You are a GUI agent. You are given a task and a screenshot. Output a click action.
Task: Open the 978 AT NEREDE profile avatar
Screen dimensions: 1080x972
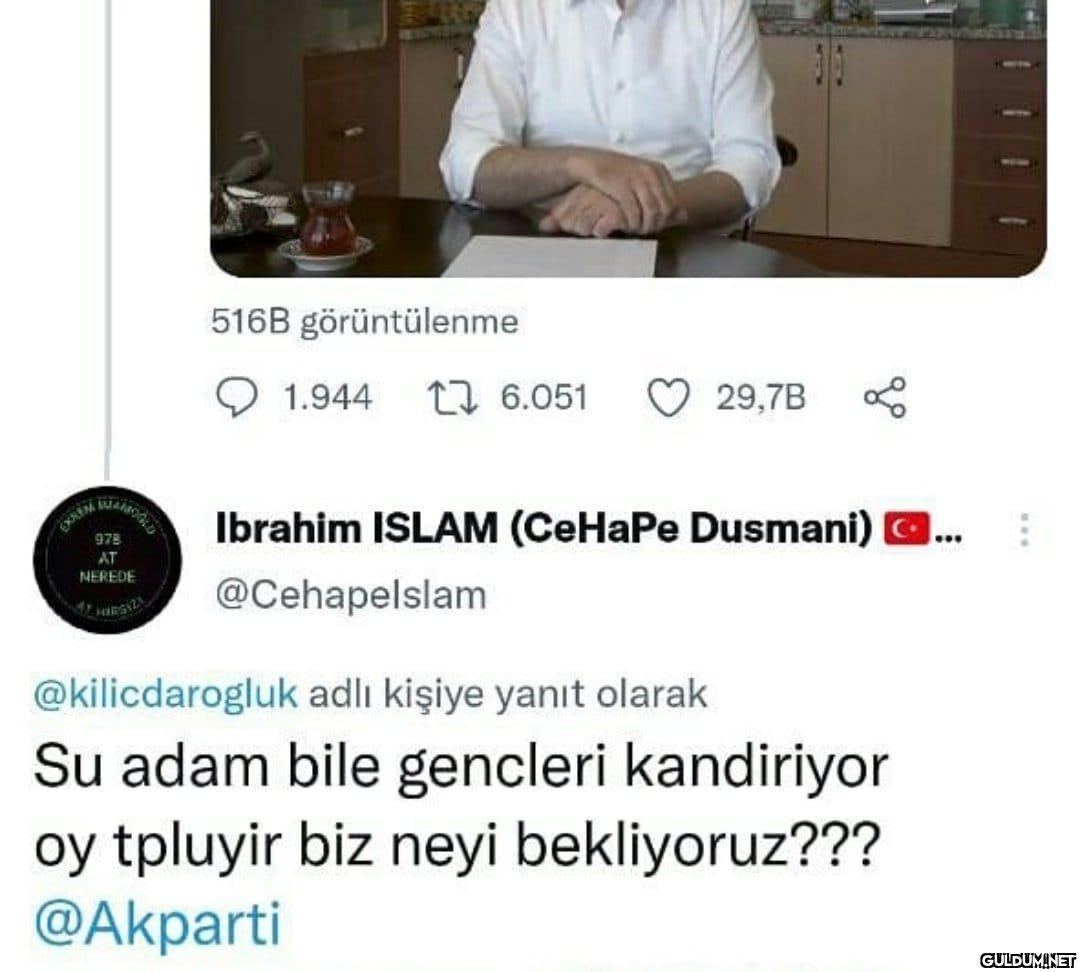(107, 558)
